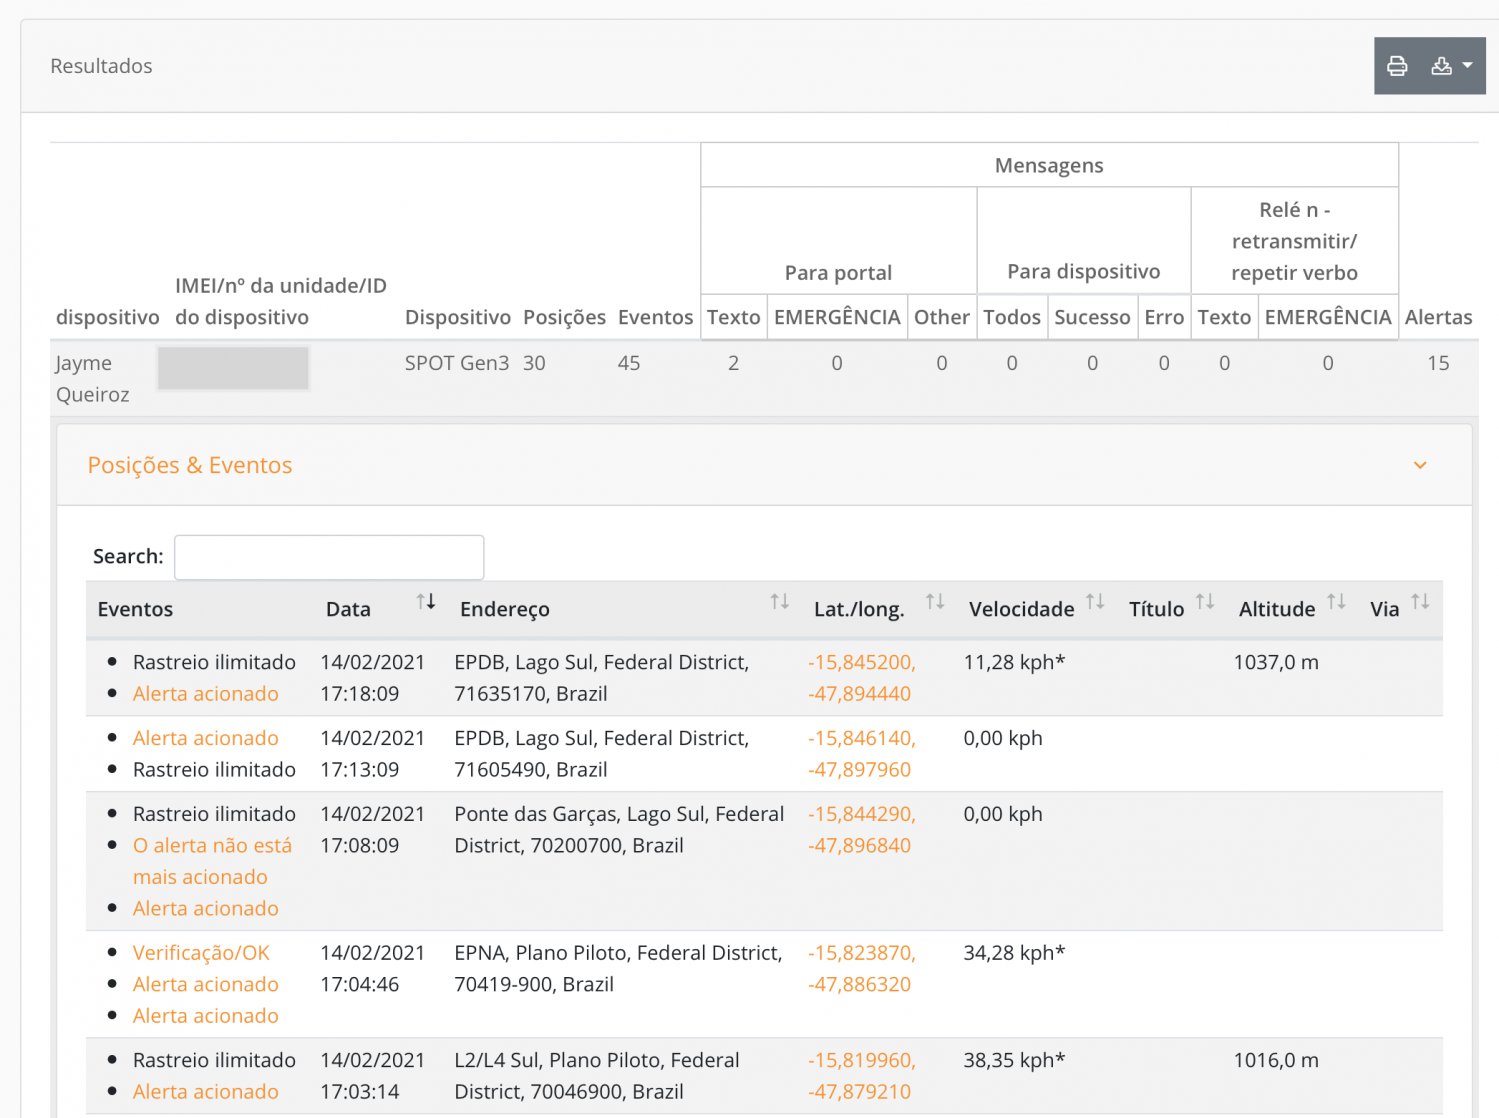Open Verificação/OK event link
The width and height of the screenshot is (1499, 1118).
tap(201, 953)
